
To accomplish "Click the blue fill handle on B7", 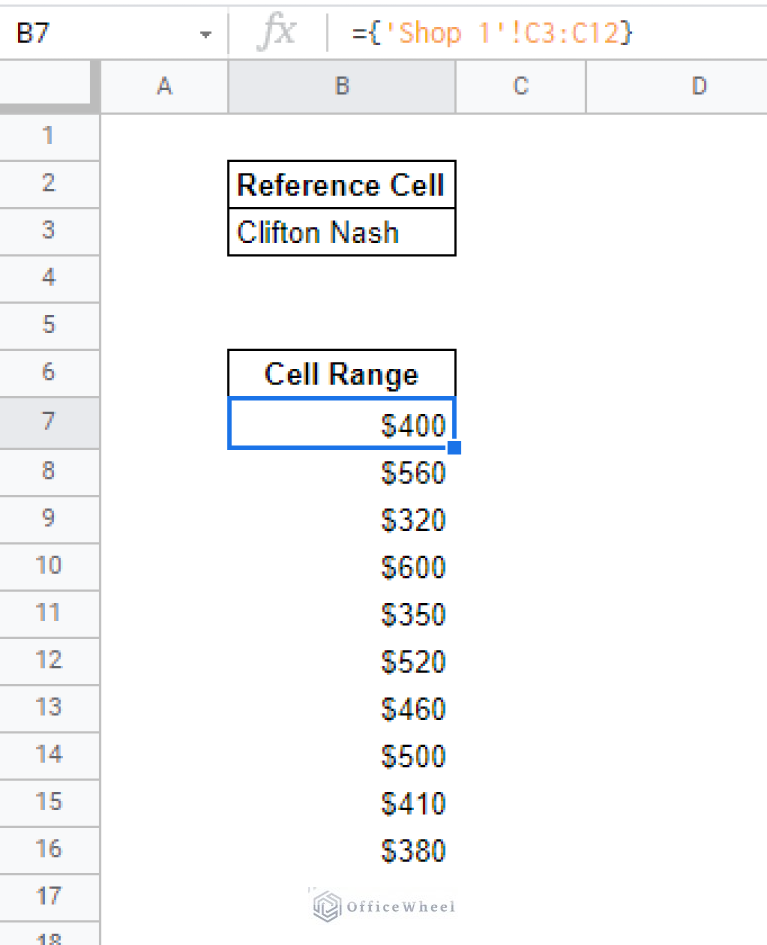I will pos(454,448).
